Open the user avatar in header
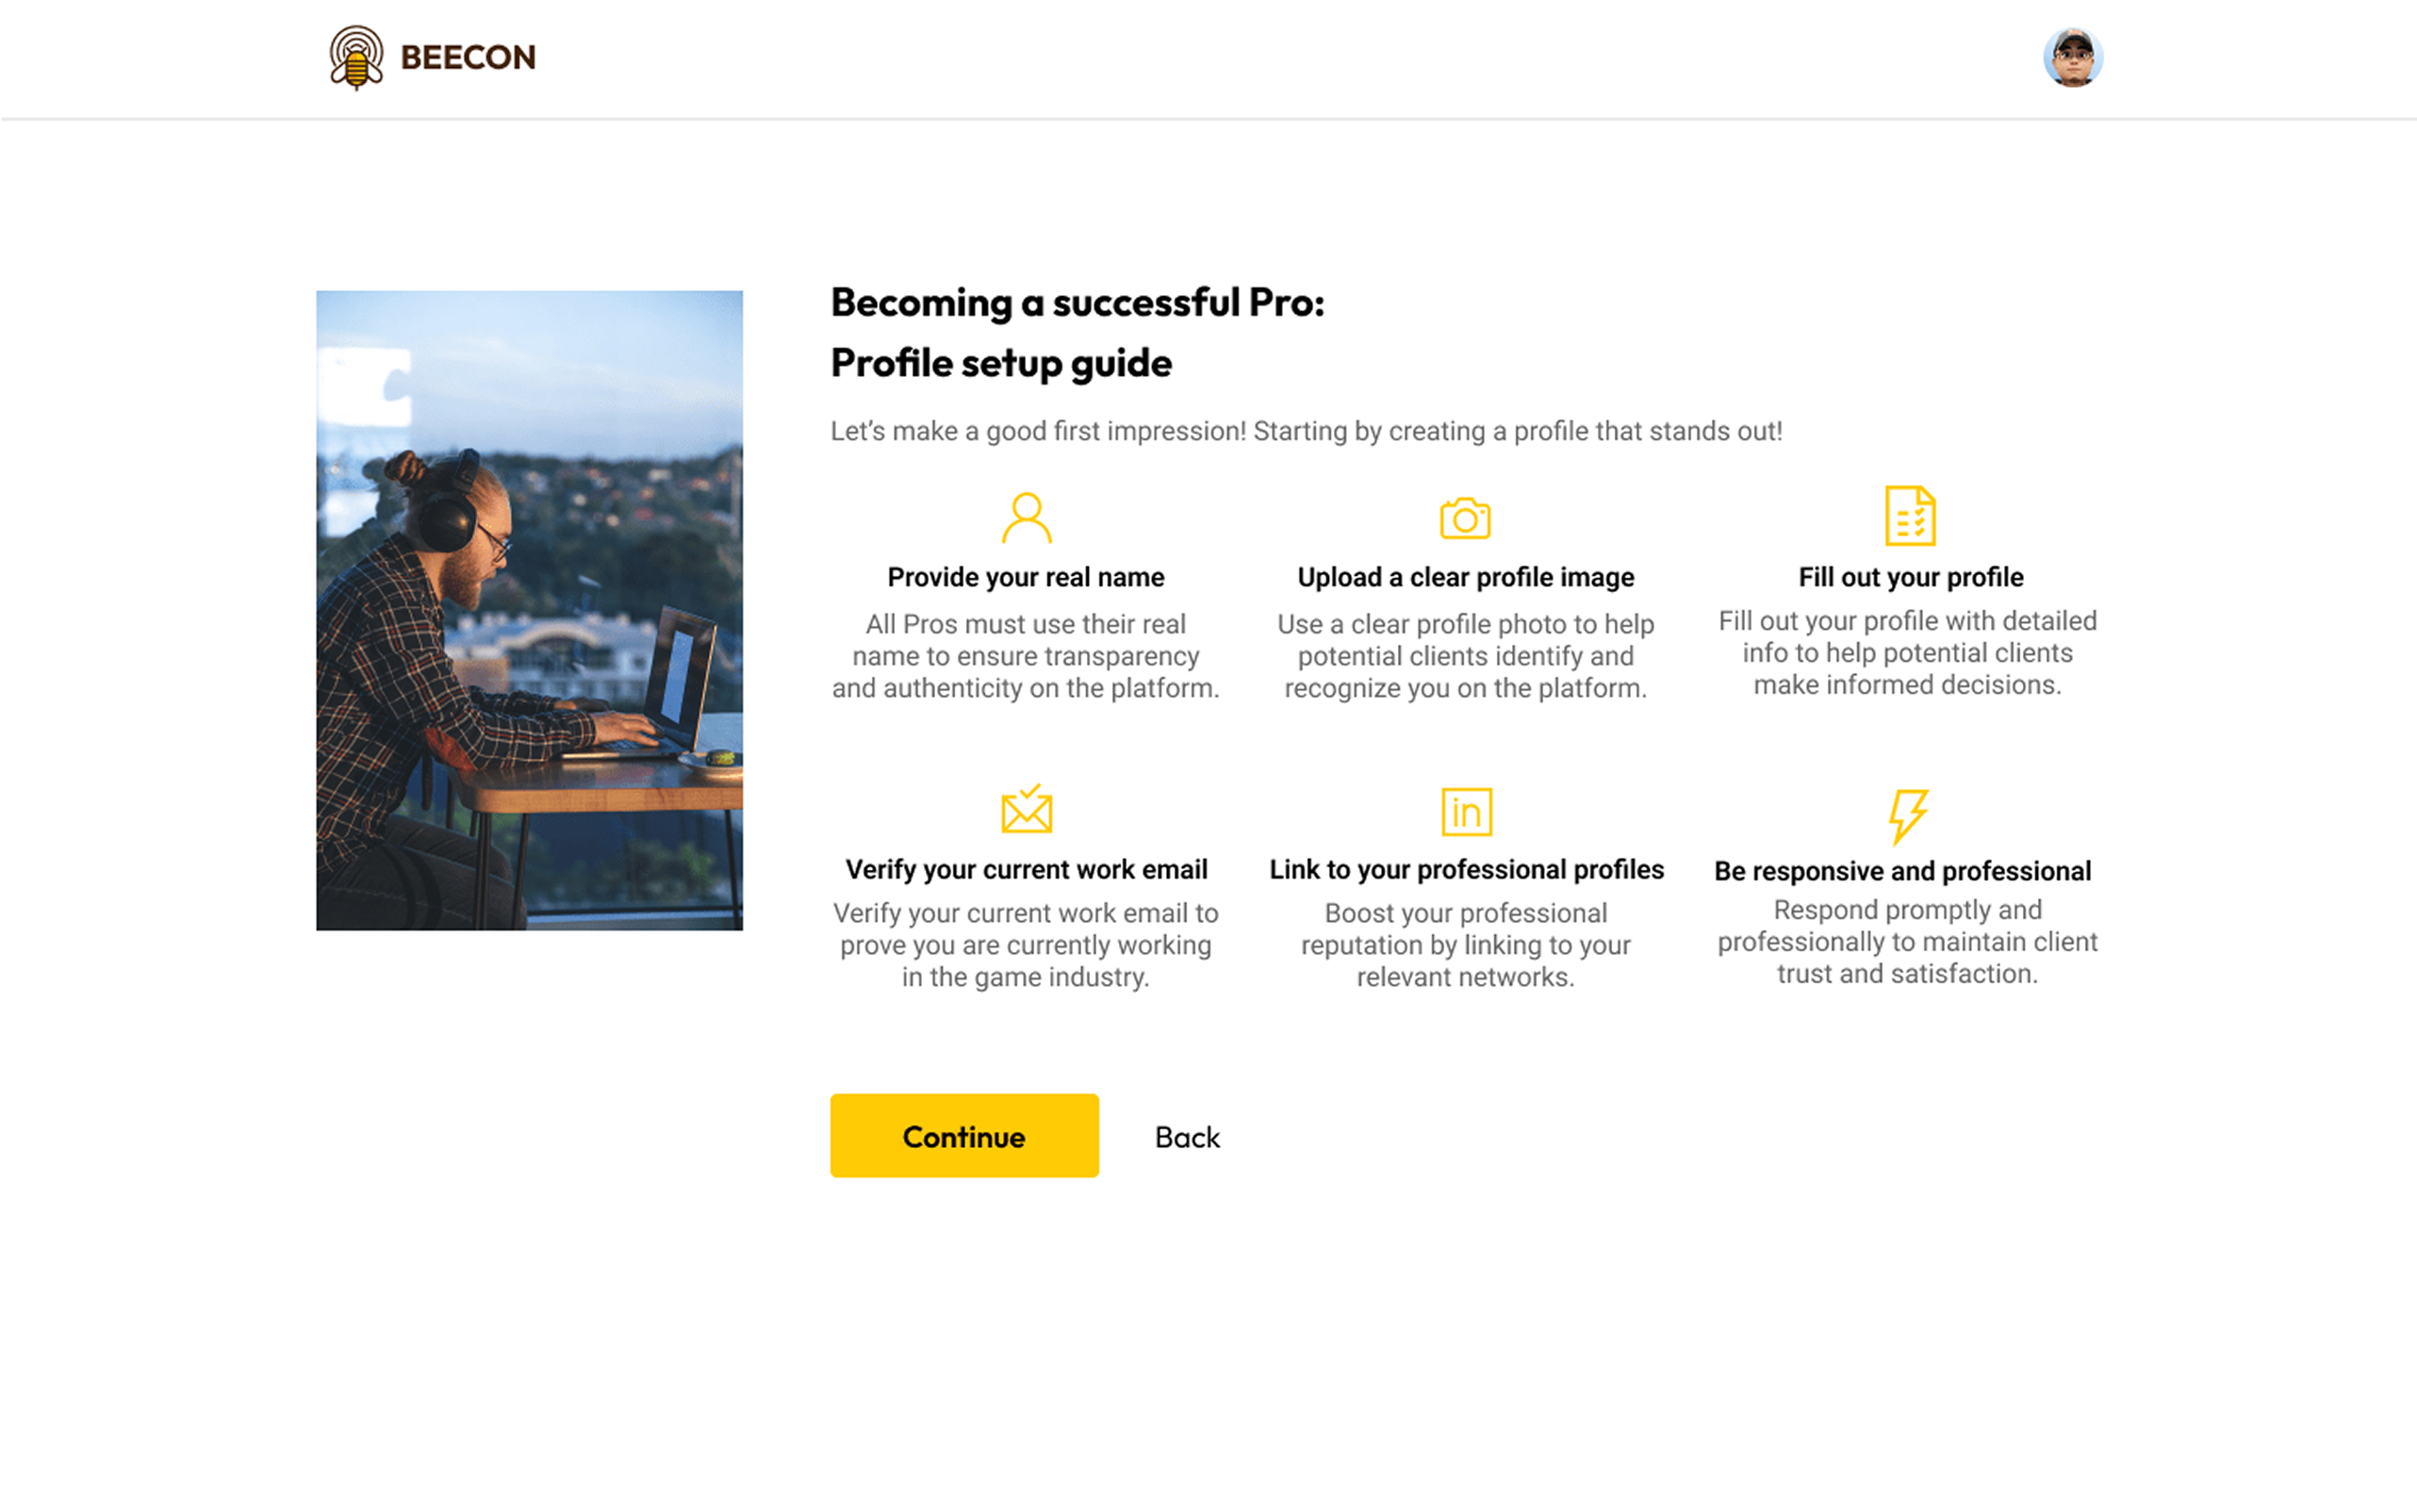 point(2072,58)
